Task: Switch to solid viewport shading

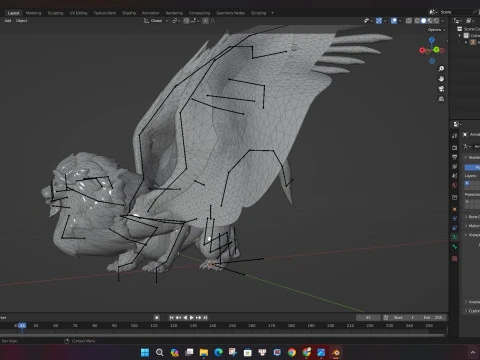Action: pyautogui.click(x=423, y=21)
